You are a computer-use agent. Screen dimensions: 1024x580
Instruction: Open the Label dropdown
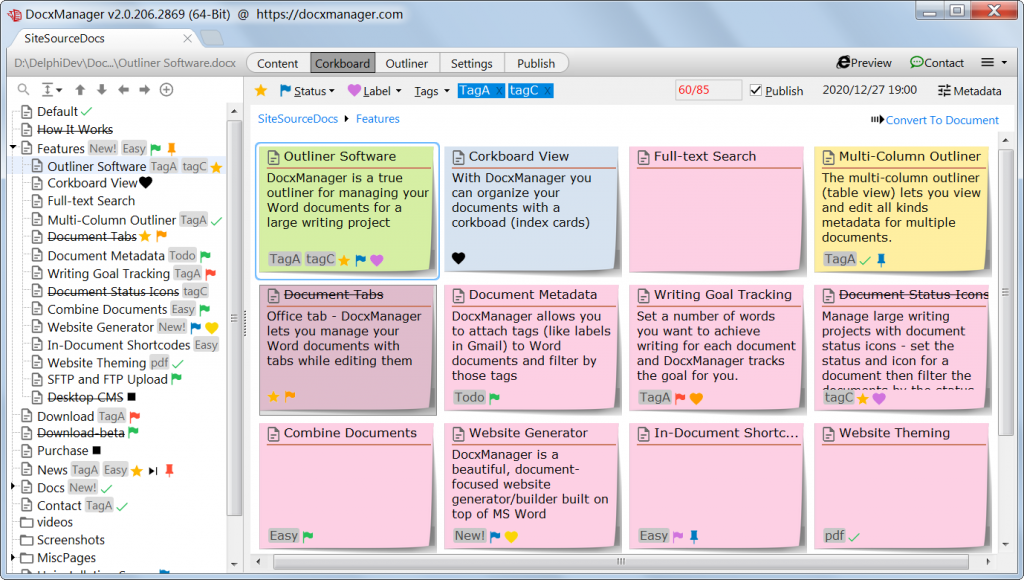375,91
